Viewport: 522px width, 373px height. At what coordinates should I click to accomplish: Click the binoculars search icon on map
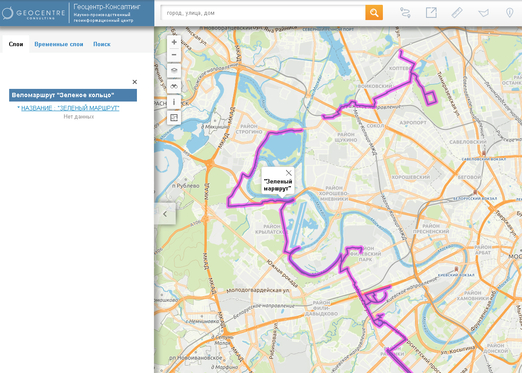[174, 86]
